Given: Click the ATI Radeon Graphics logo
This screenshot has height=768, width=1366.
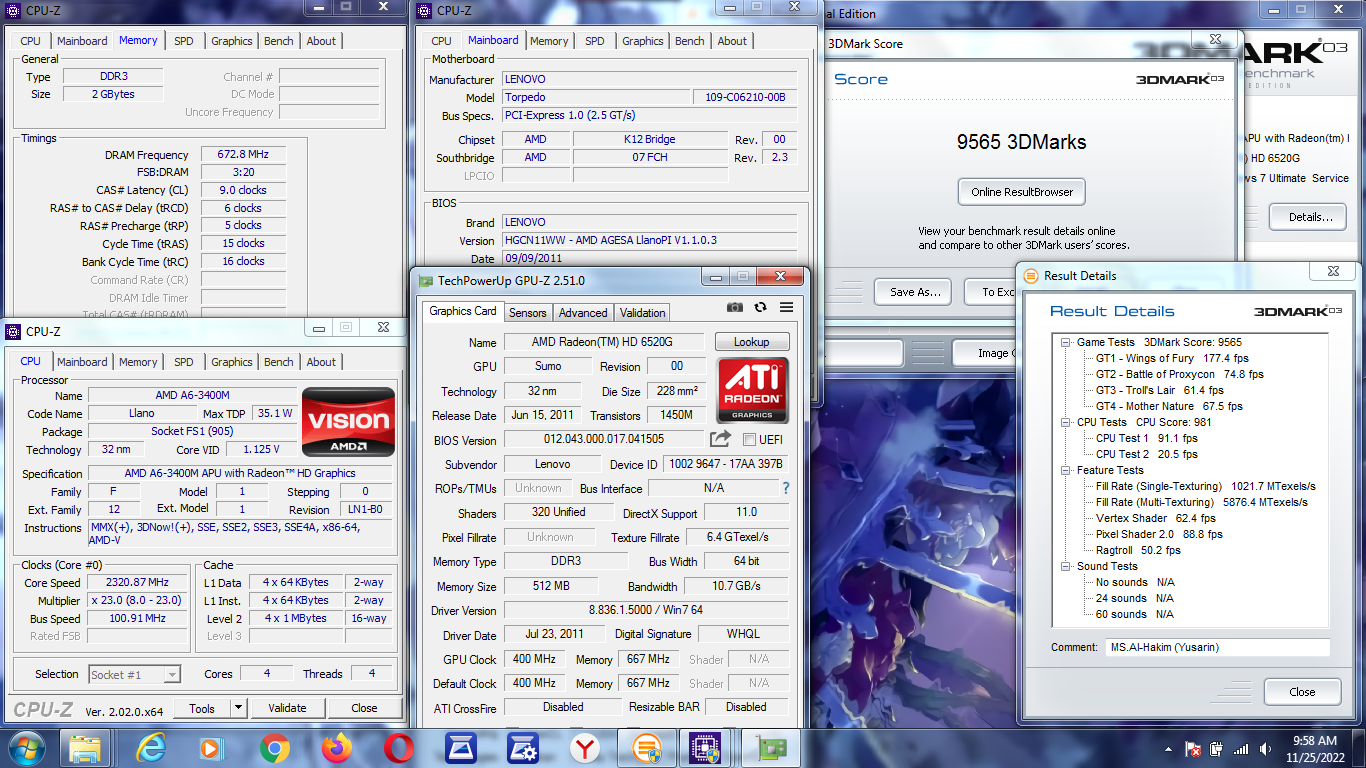Looking at the screenshot, I should coord(753,390).
